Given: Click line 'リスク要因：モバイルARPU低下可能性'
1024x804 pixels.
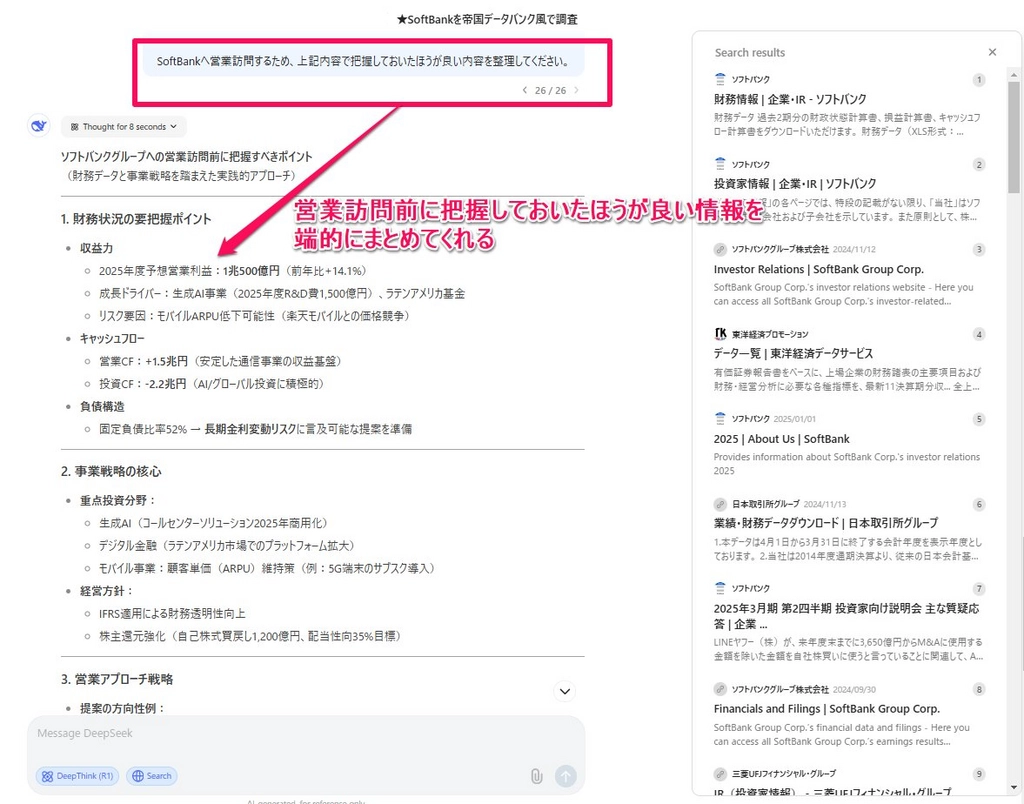Looking at the screenshot, I should (254, 316).
